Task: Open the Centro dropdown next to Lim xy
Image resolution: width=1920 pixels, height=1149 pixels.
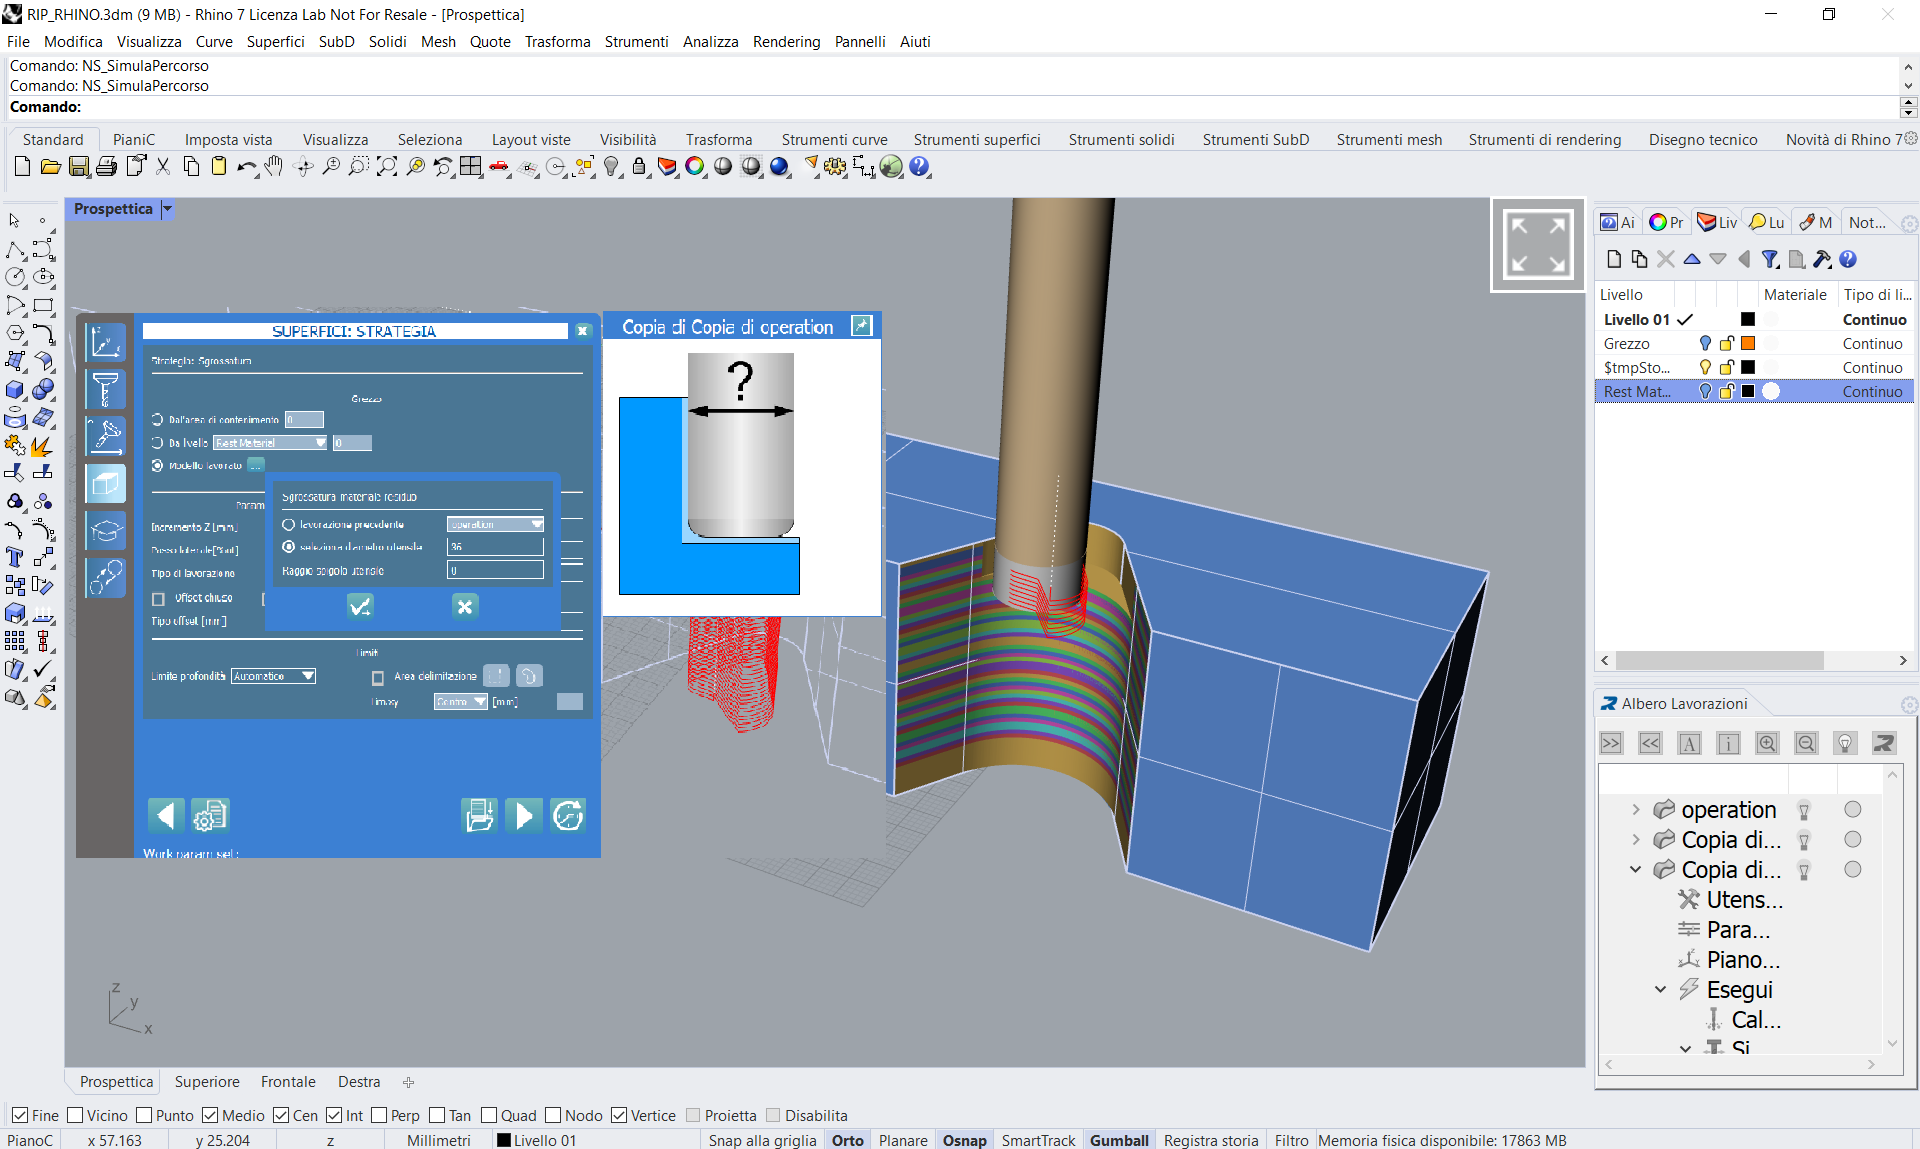Action: point(461,701)
